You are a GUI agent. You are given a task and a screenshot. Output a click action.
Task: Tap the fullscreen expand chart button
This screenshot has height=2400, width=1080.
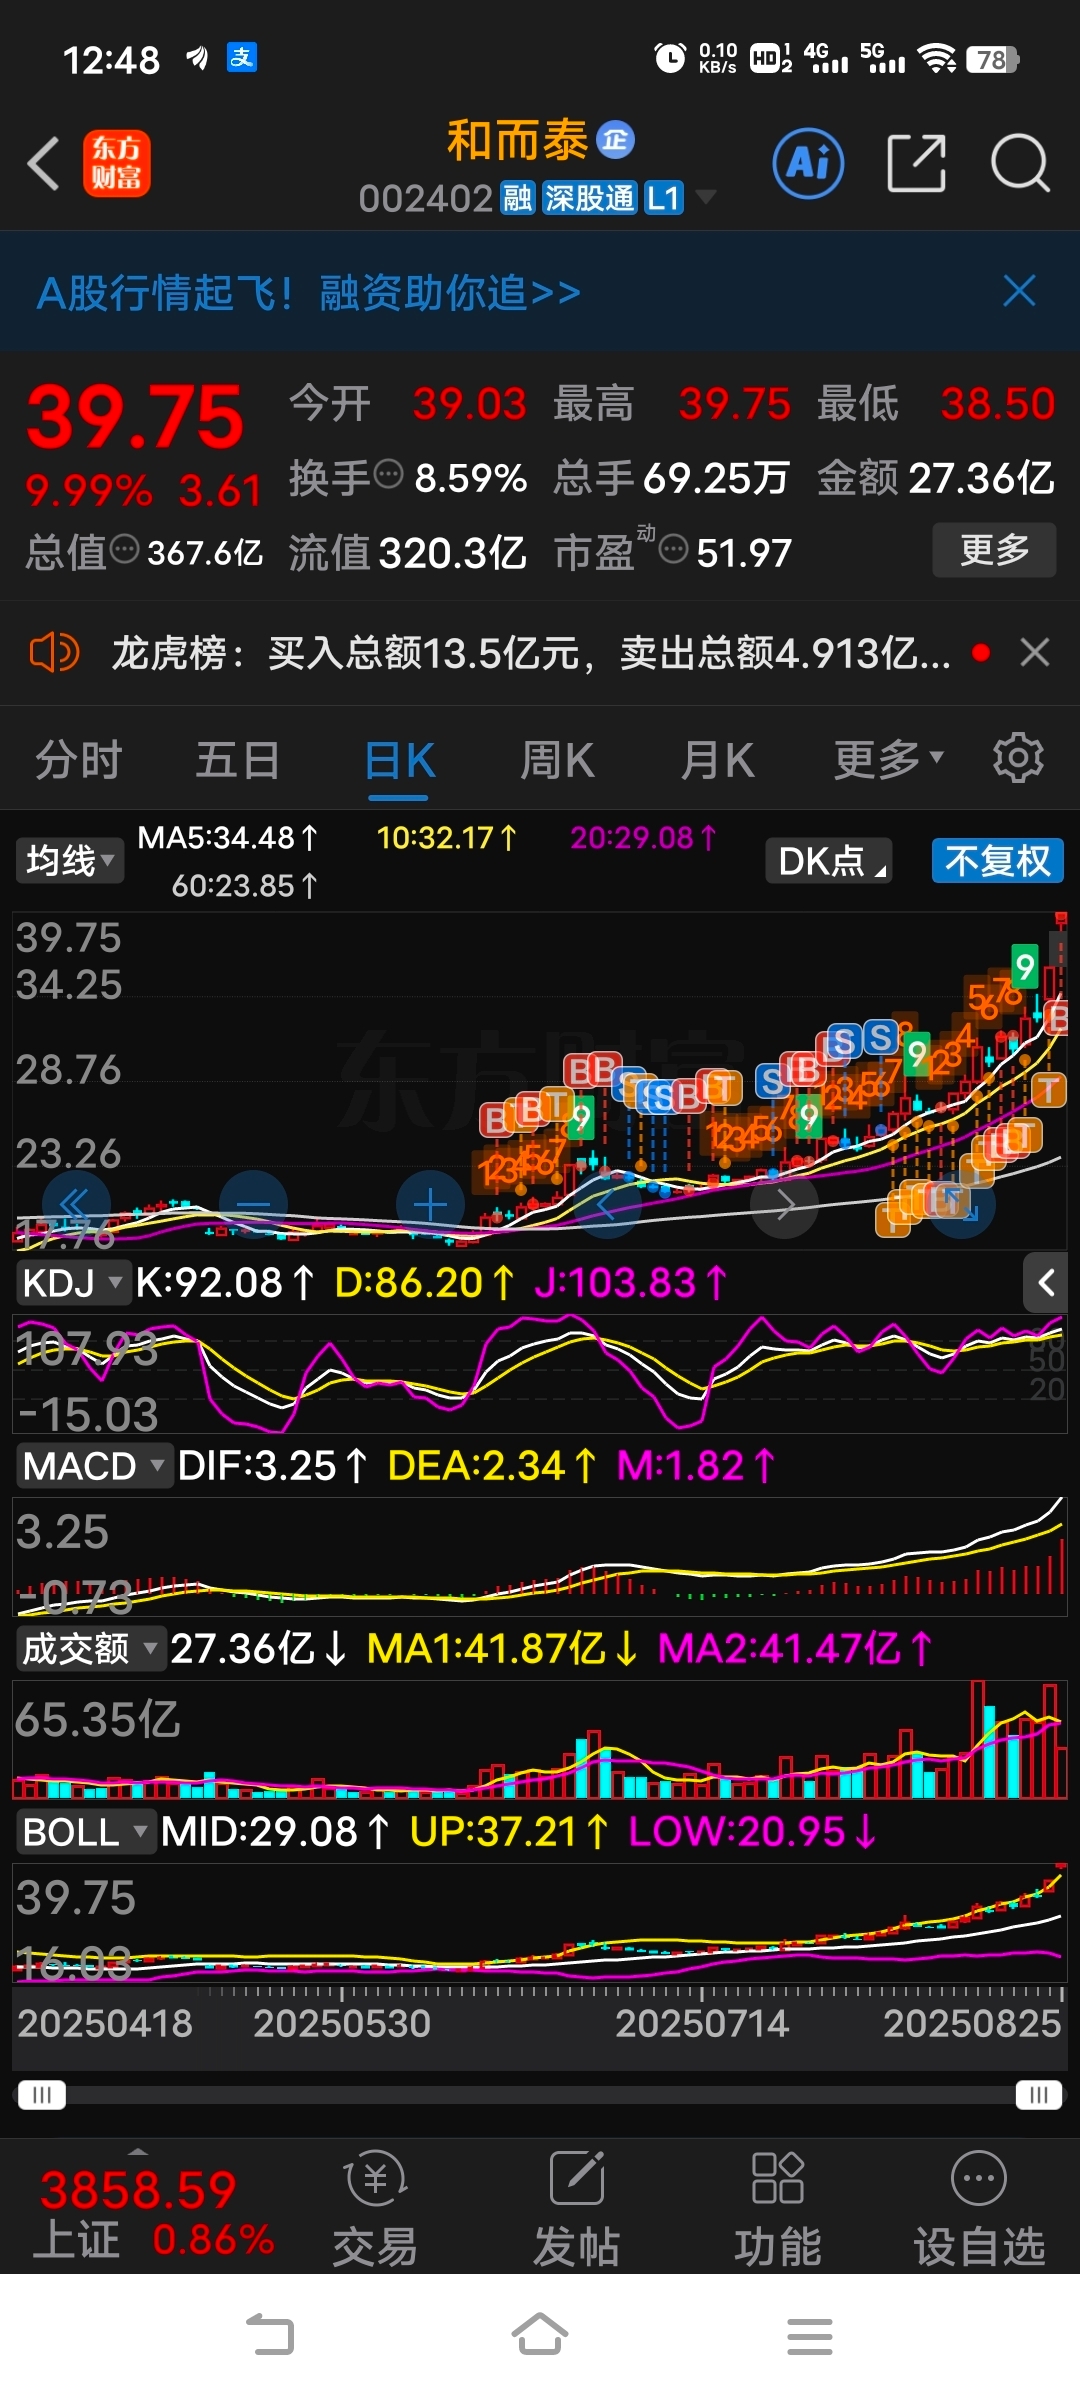pos(962,1205)
